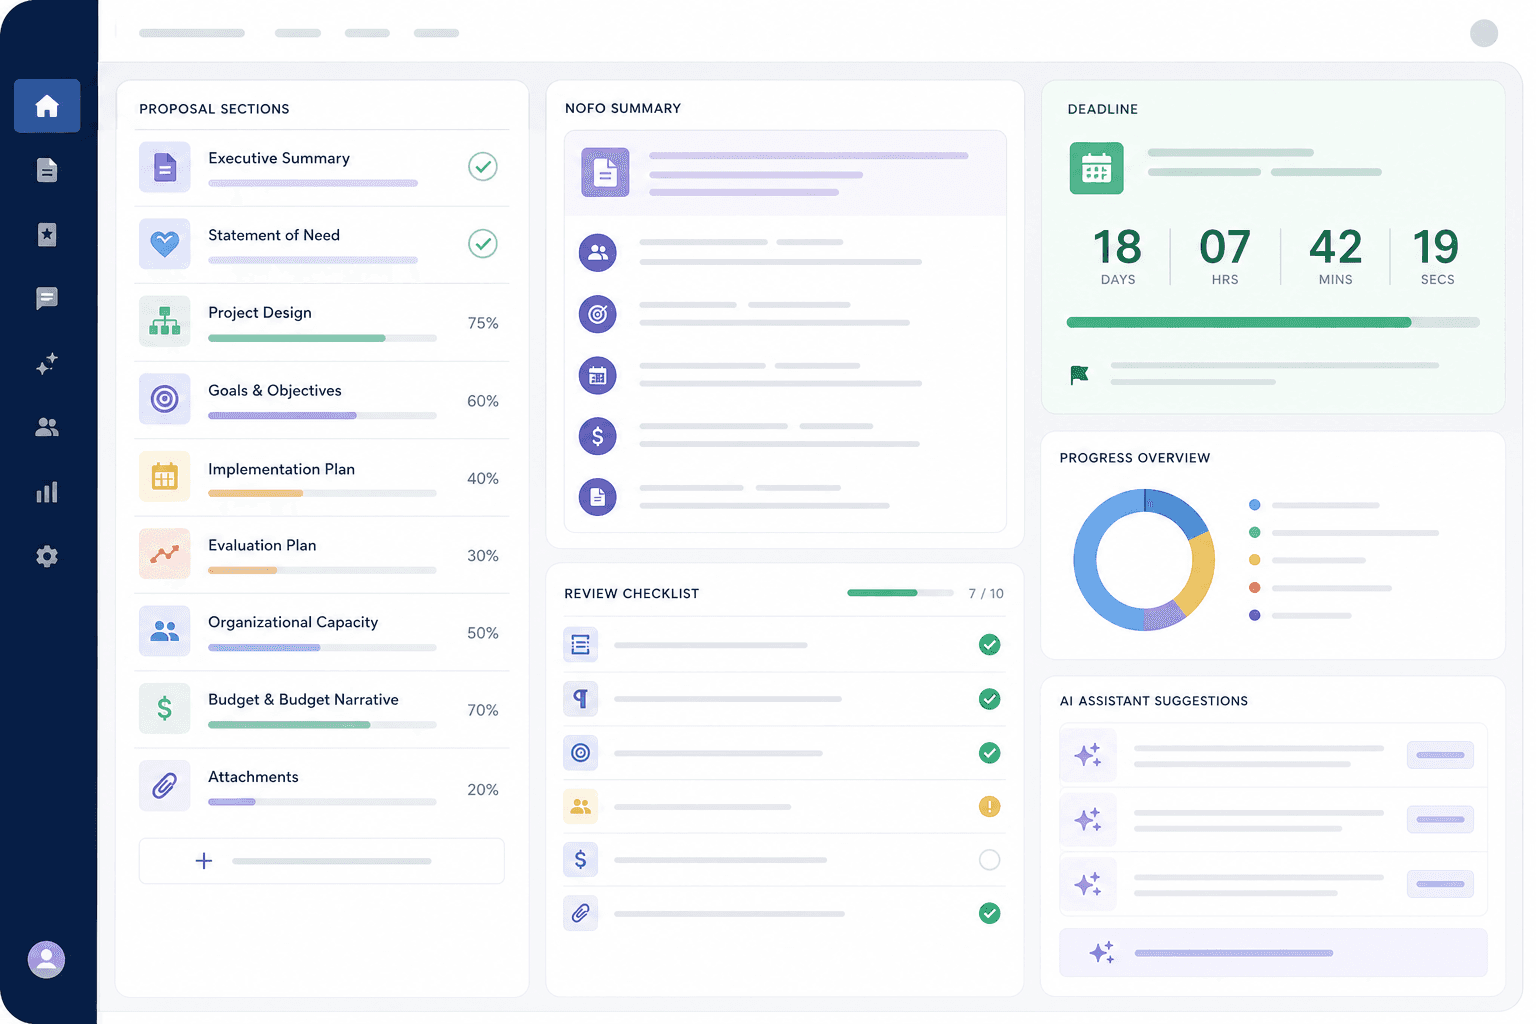Toggle checklist paperclip row green check
Screen dimensions: 1536x1024
[x=990, y=913]
